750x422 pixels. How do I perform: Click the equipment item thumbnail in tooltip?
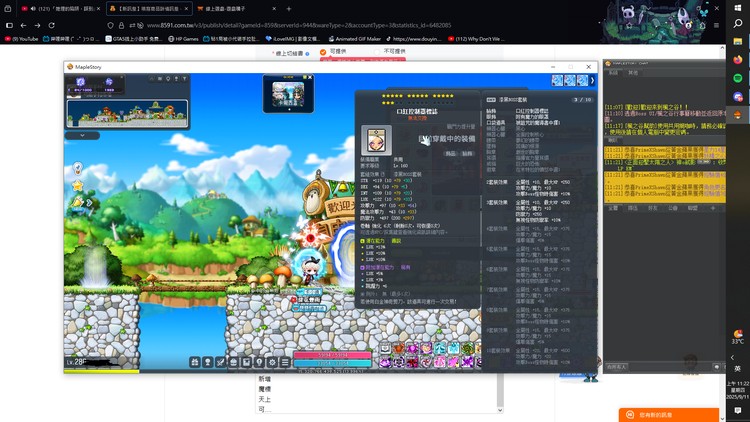pyautogui.click(x=376, y=140)
